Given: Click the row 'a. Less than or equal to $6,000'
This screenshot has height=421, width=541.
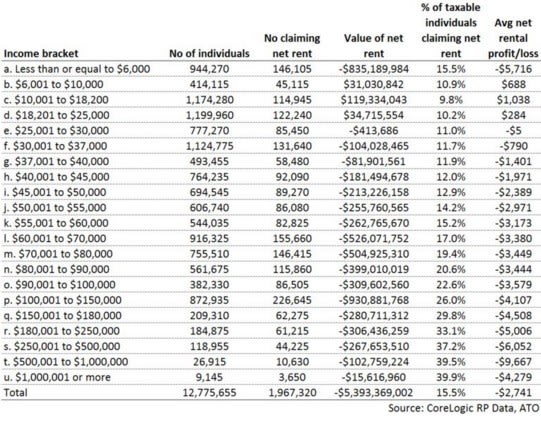Looking at the screenshot, I should (270, 69).
